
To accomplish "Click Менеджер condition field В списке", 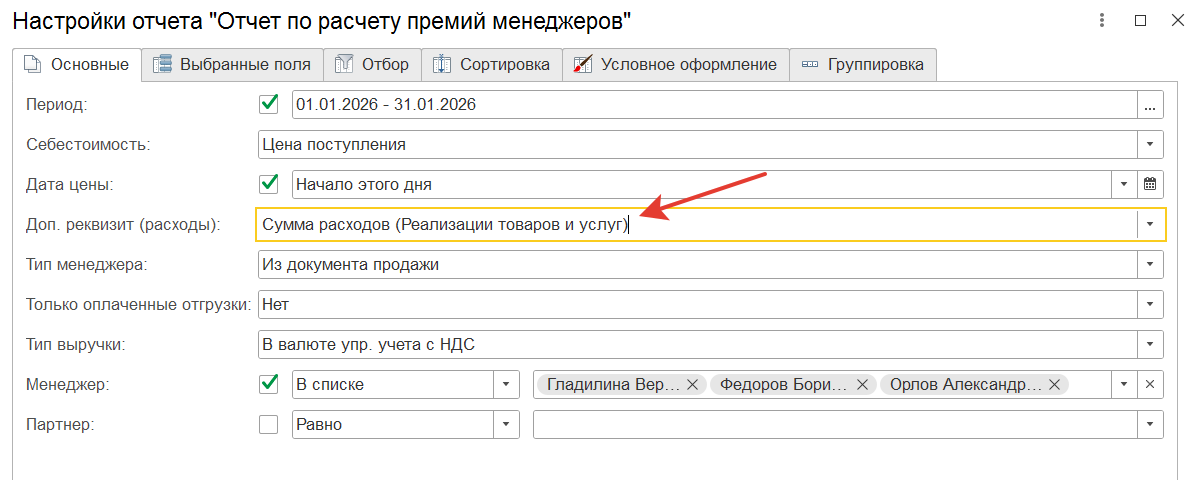I will click(394, 385).
